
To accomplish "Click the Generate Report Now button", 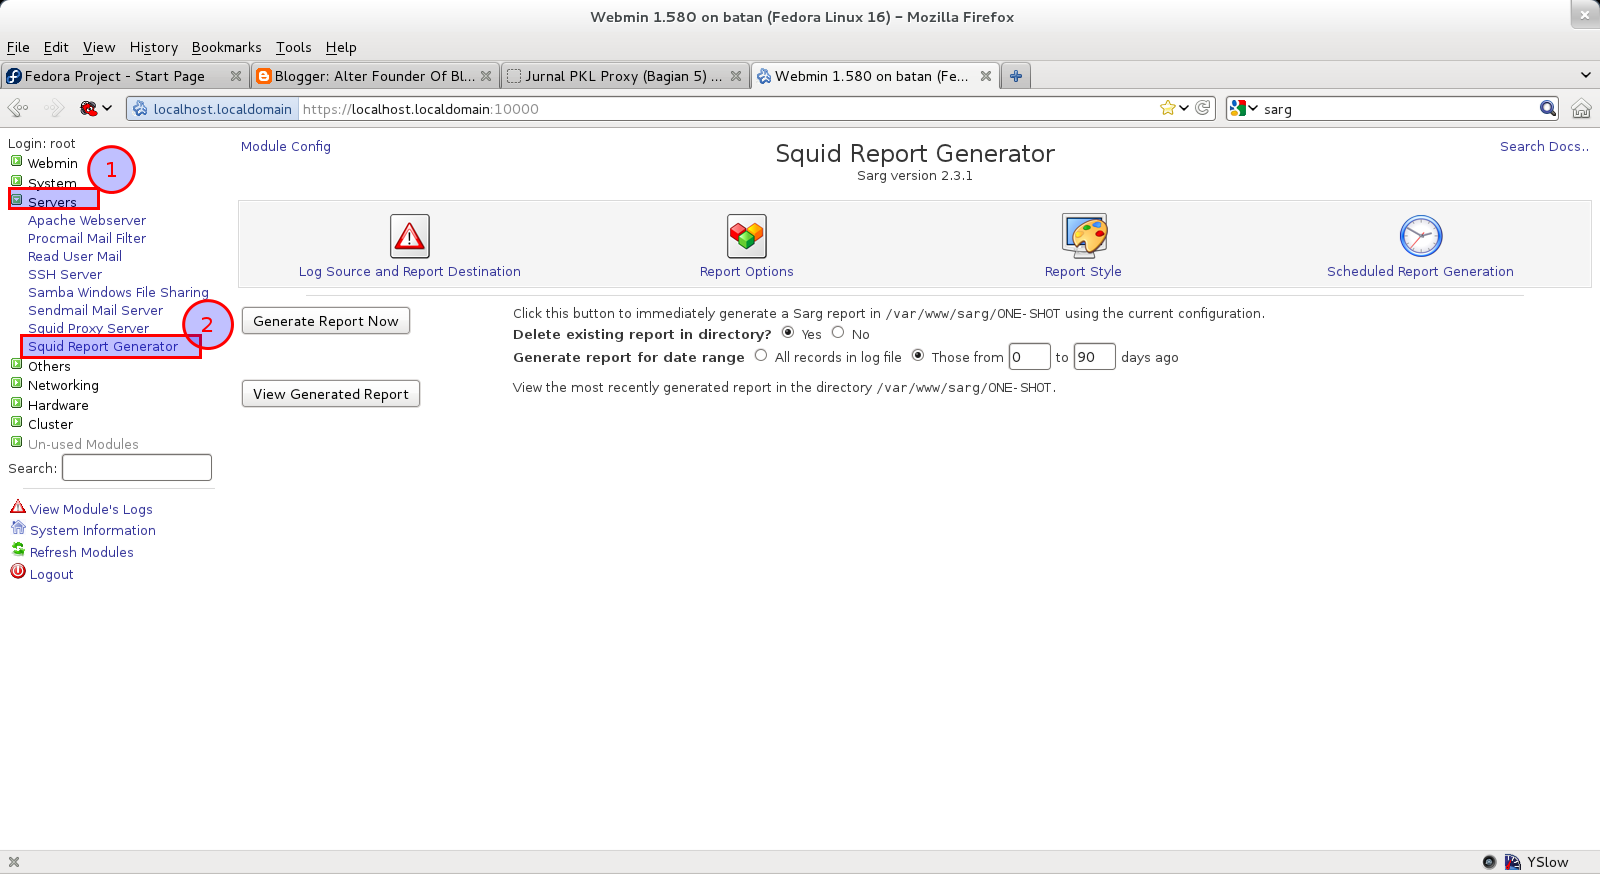I will click(x=326, y=321).
